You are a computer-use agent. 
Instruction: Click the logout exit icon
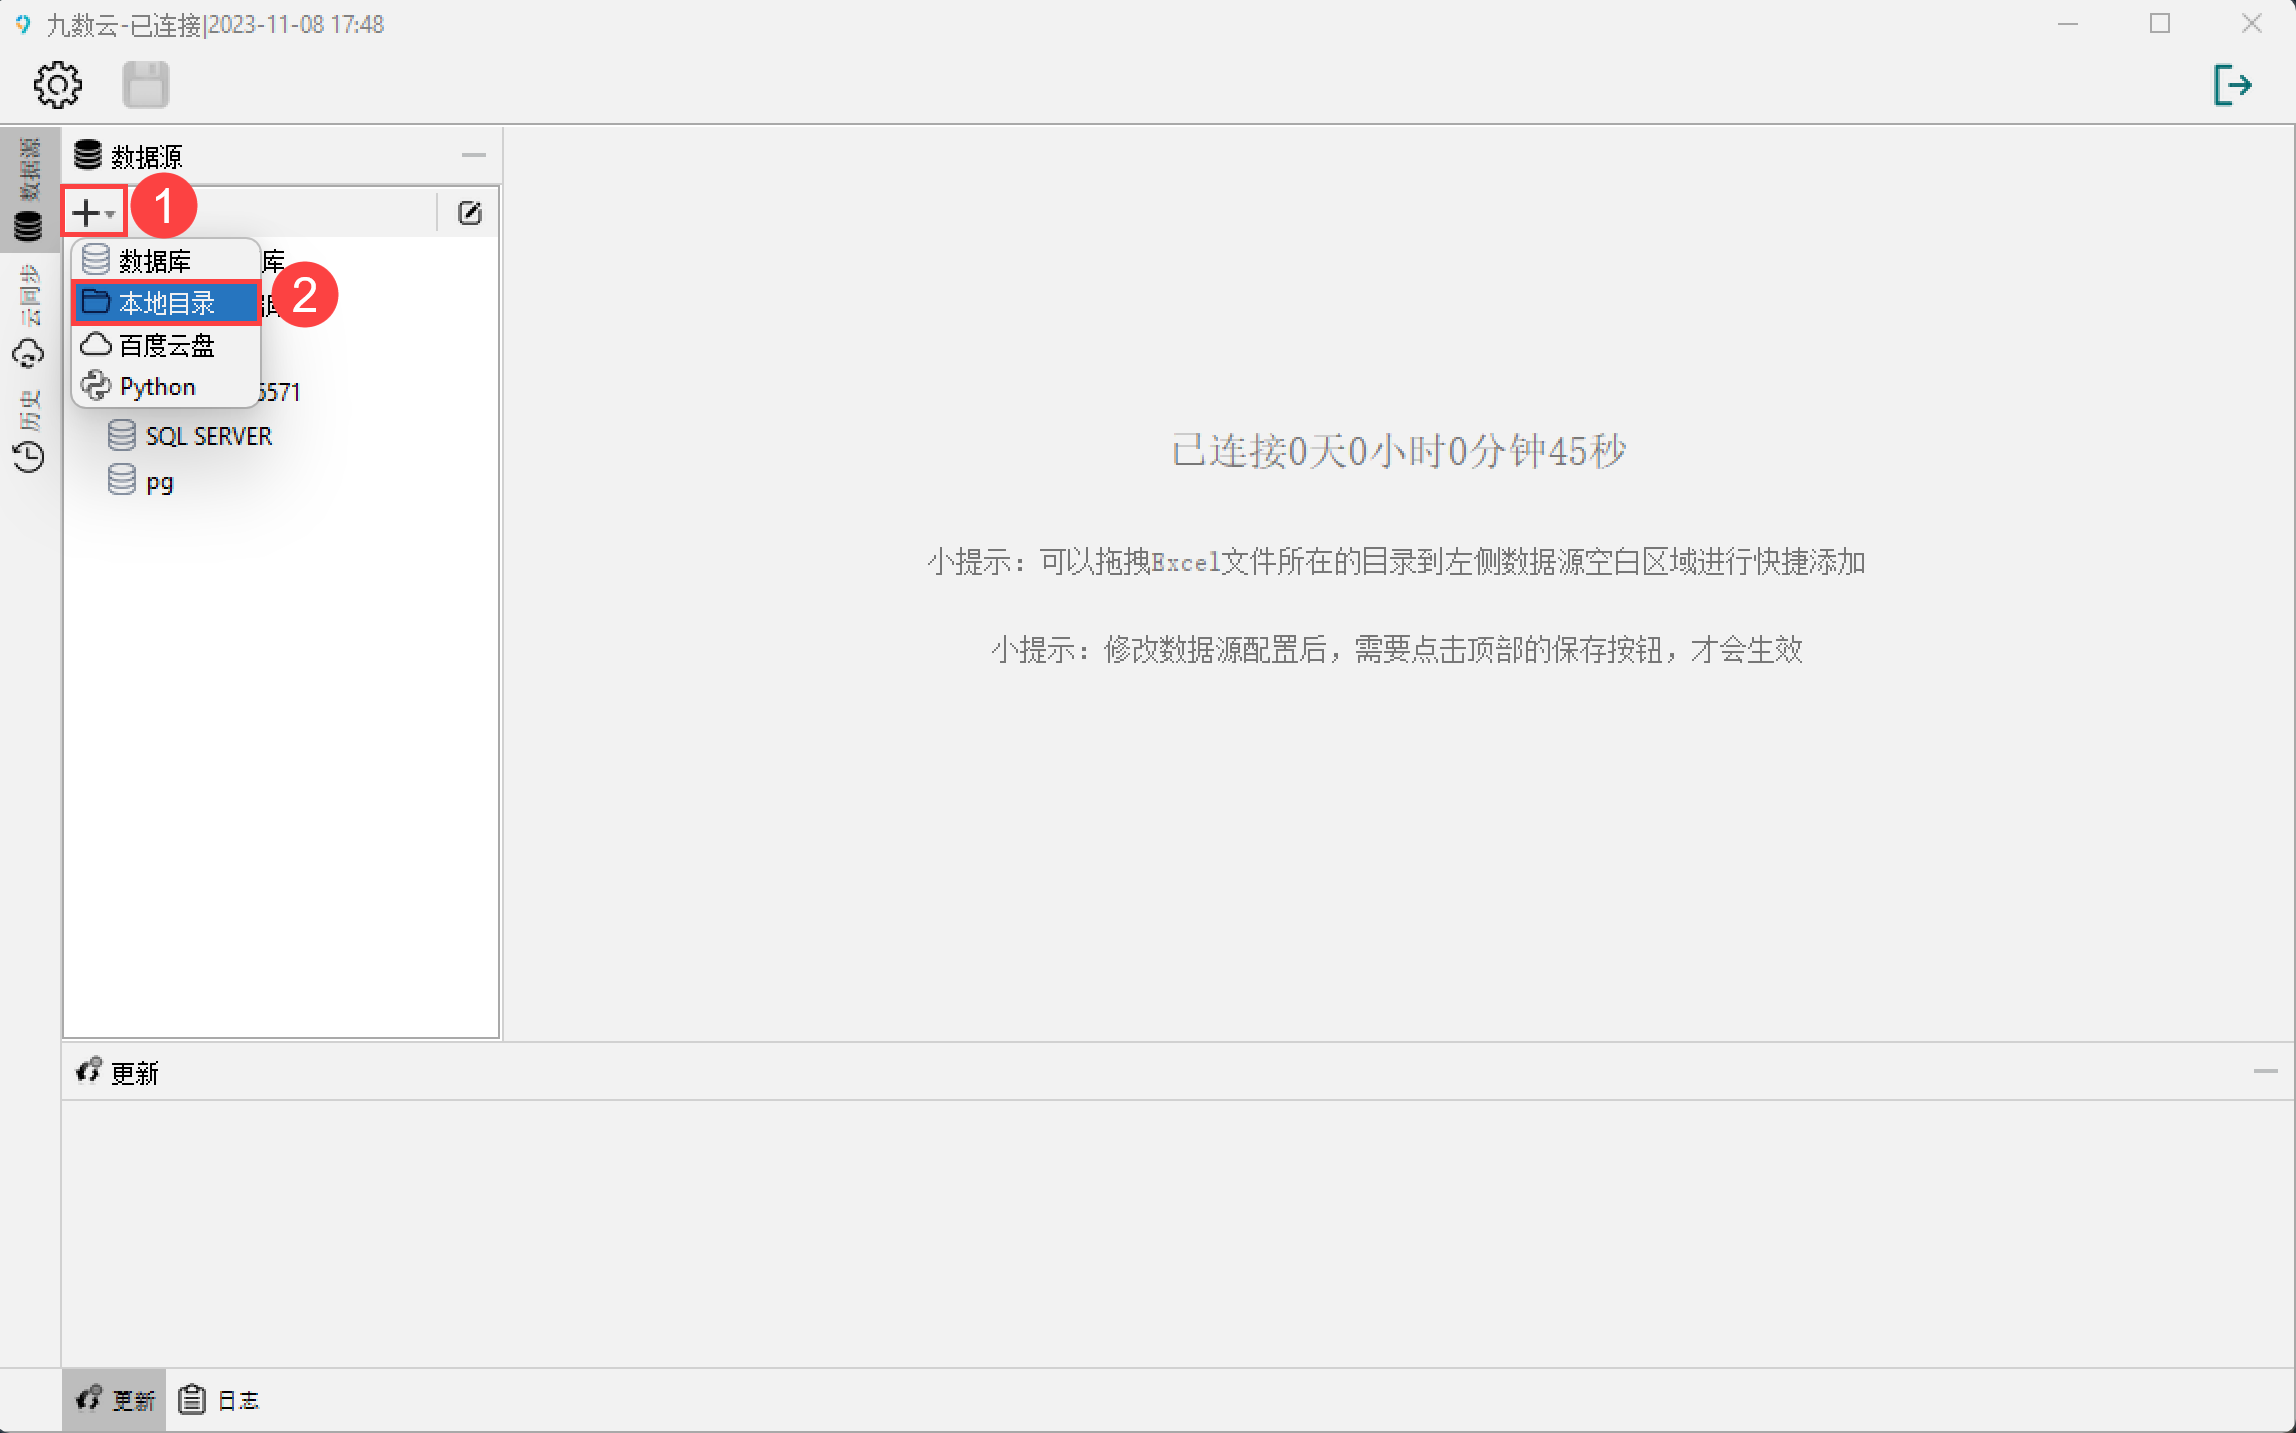point(2231,85)
